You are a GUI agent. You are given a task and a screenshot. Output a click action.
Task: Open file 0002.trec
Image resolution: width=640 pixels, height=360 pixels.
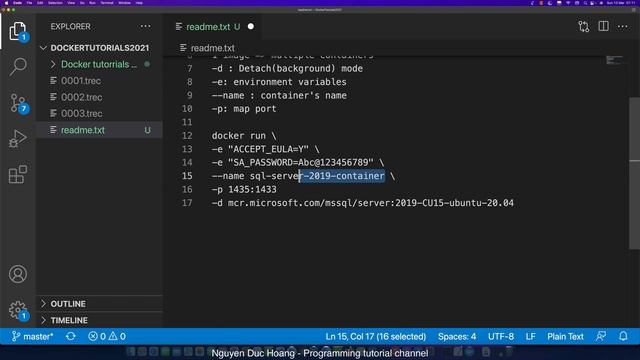(81, 97)
